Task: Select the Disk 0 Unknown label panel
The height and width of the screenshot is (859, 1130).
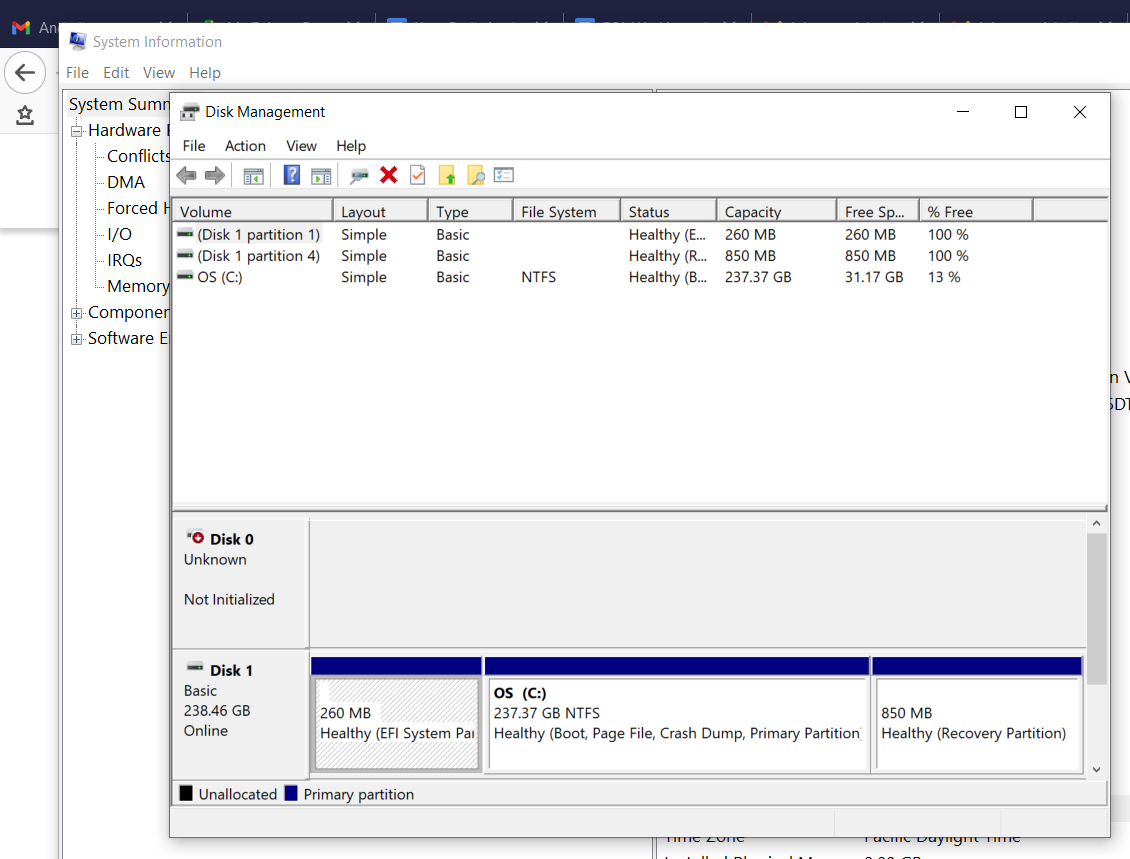Action: tap(241, 582)
